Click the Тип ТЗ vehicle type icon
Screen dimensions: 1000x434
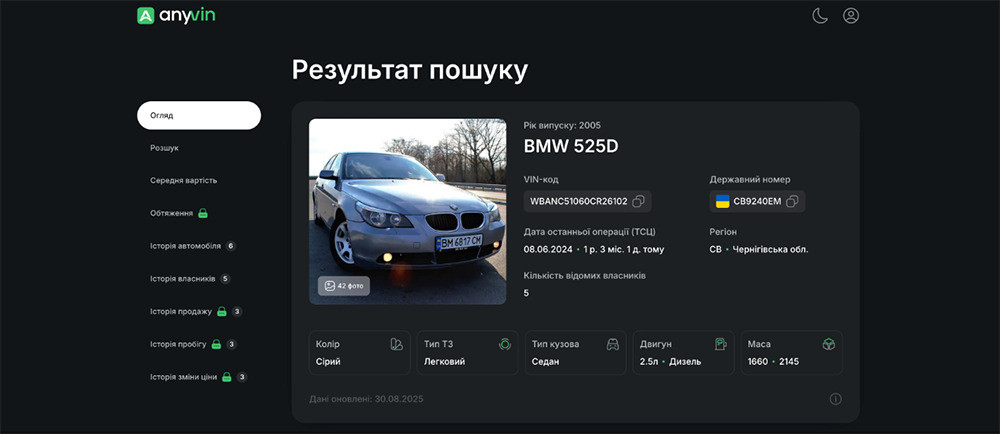click(x=505, y=344)
